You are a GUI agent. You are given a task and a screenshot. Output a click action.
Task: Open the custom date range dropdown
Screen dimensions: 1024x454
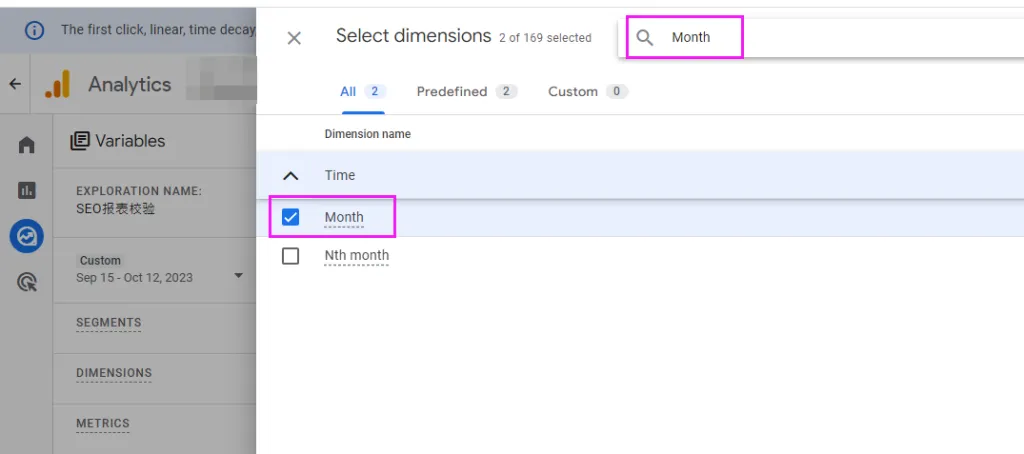coord(238,276)
